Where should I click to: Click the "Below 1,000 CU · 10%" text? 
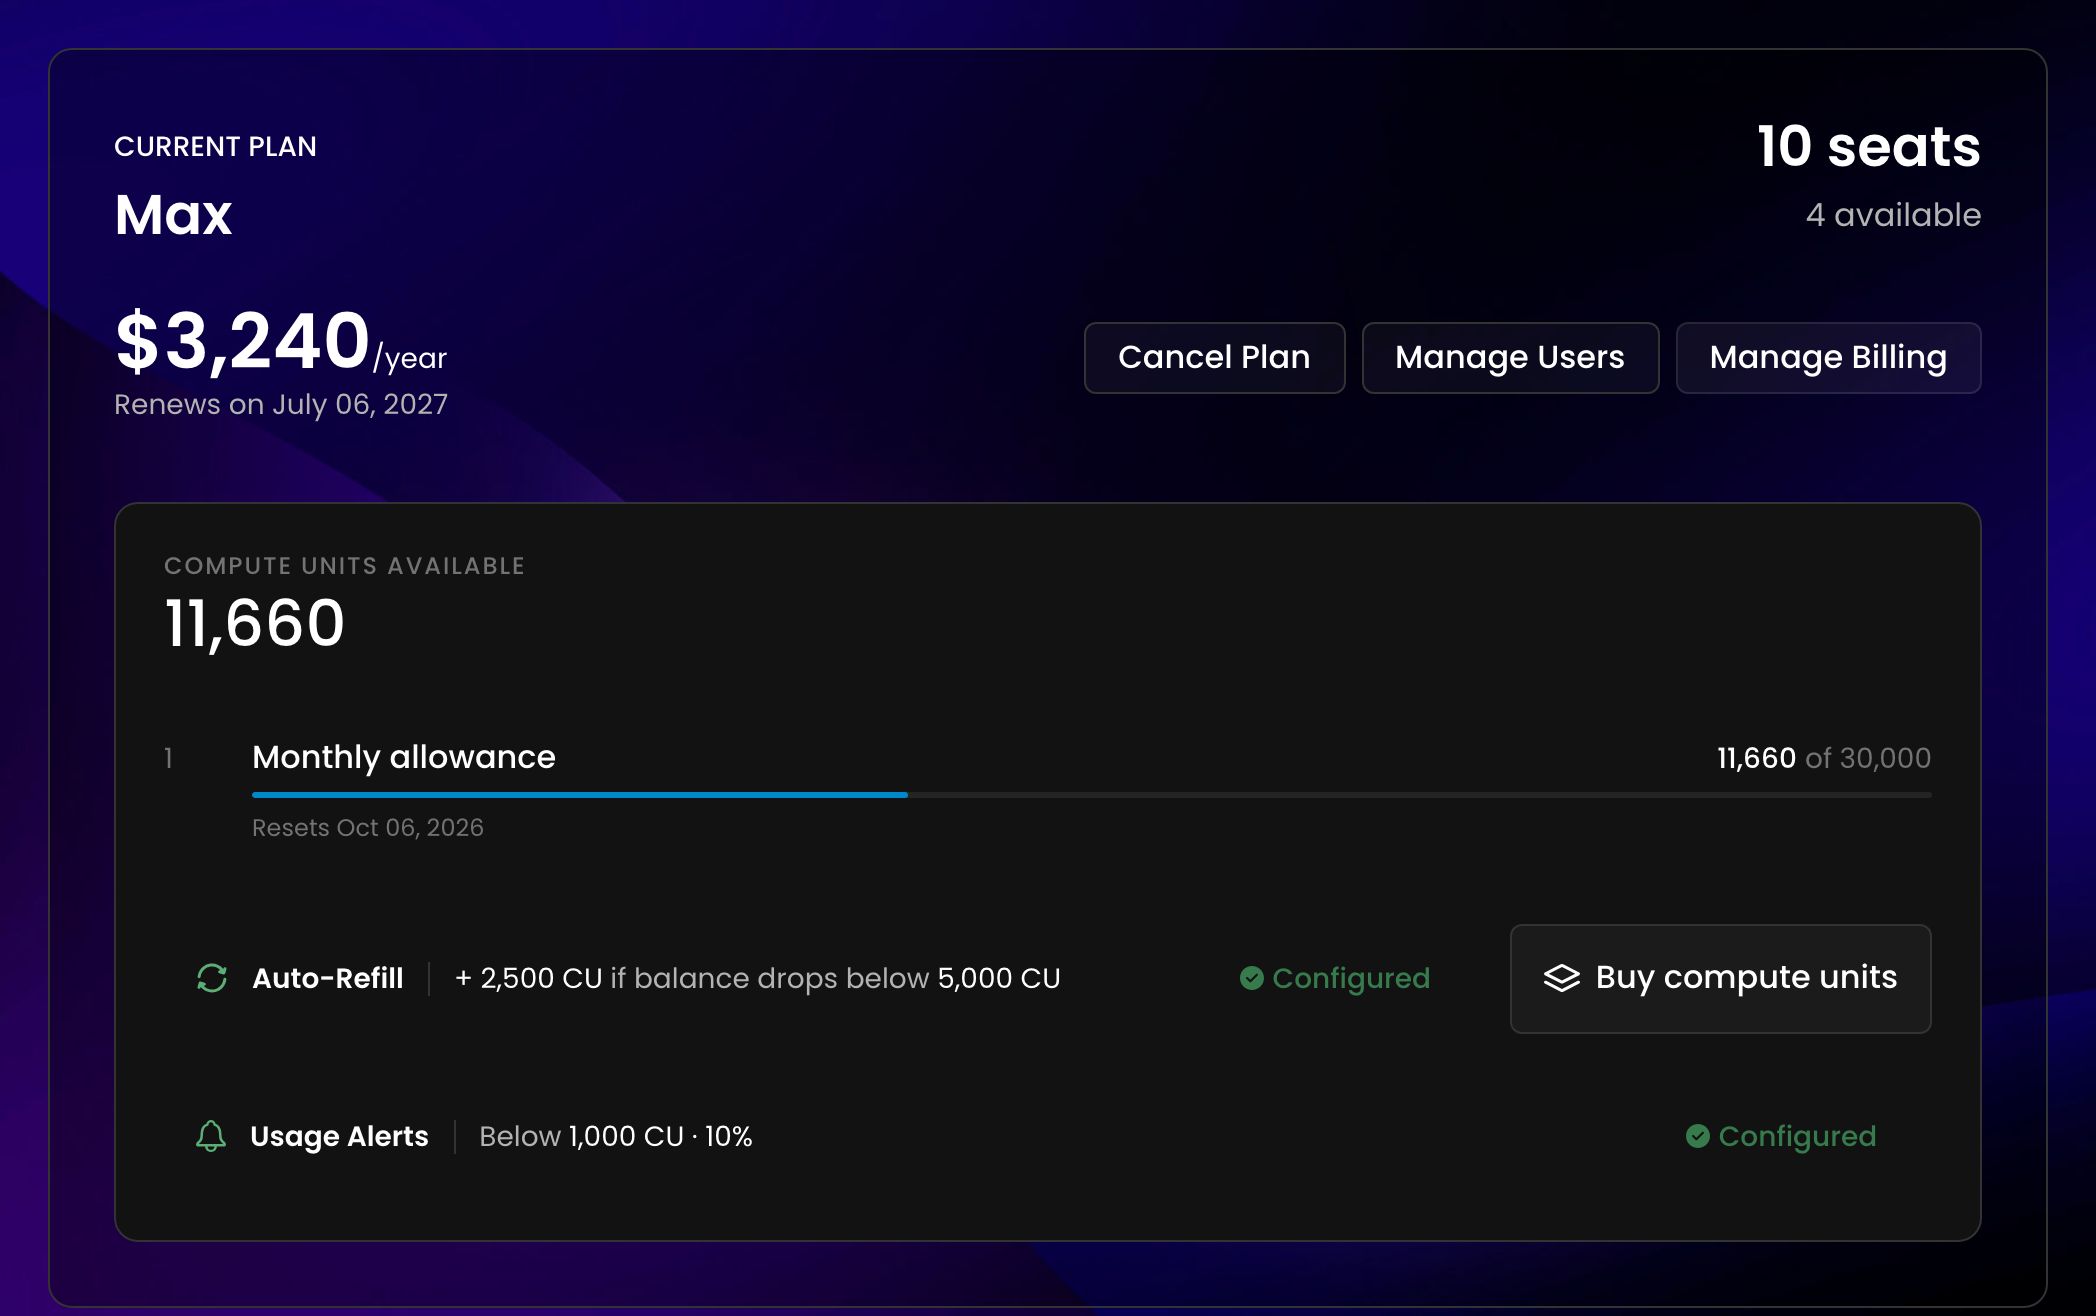pos(616,1136)
